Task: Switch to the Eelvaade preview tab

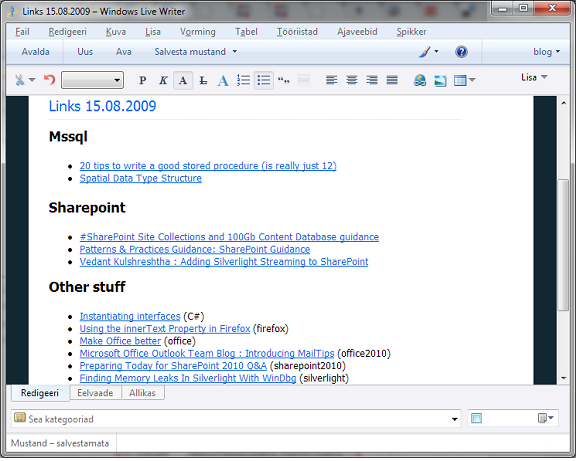Action: (x=95, y=393)
